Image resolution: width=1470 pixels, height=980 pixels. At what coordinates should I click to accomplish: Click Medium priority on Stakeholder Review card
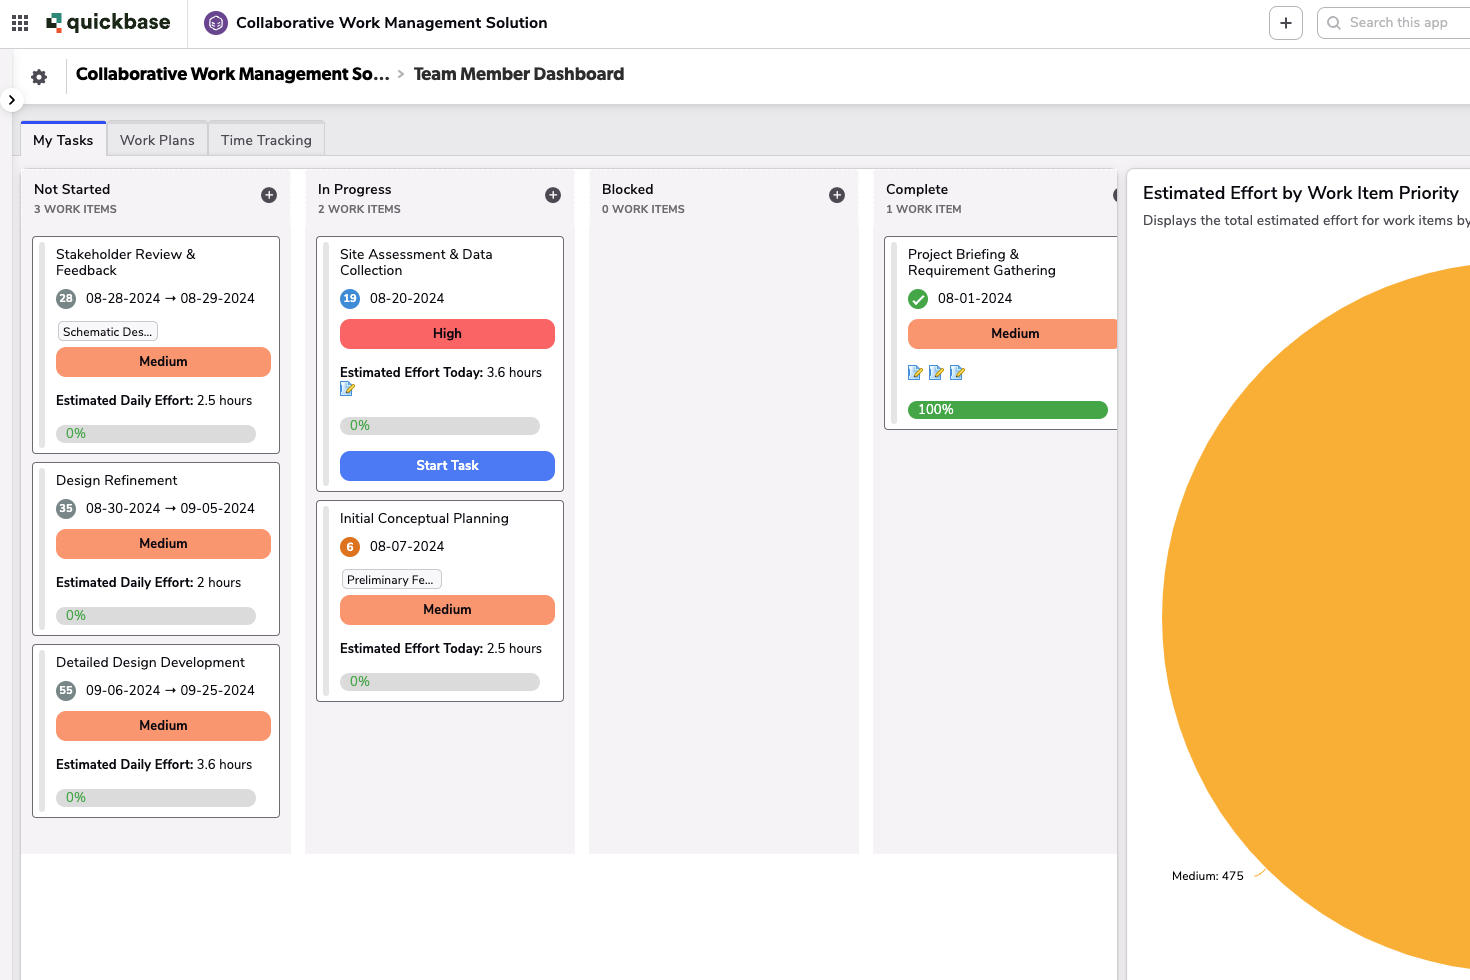pos(163,362)
